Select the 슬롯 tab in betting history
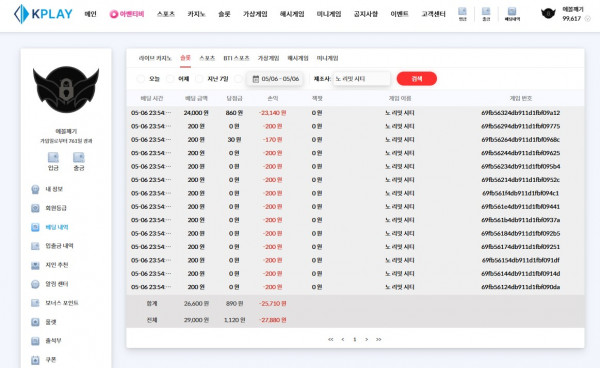Image resolution: width=600 pixels, height=368 pixels. coord(185,58)
